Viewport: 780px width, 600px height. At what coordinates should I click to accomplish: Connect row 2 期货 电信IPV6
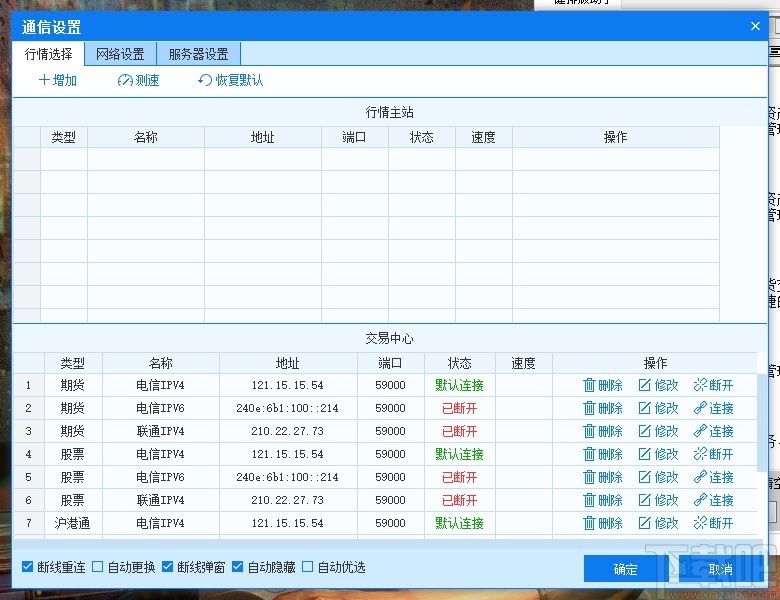tap(713, 408)
